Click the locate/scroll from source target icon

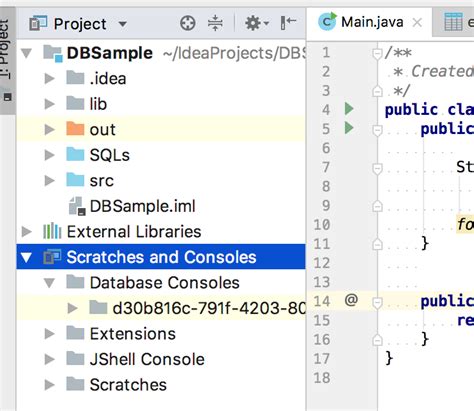pos(188,24)
